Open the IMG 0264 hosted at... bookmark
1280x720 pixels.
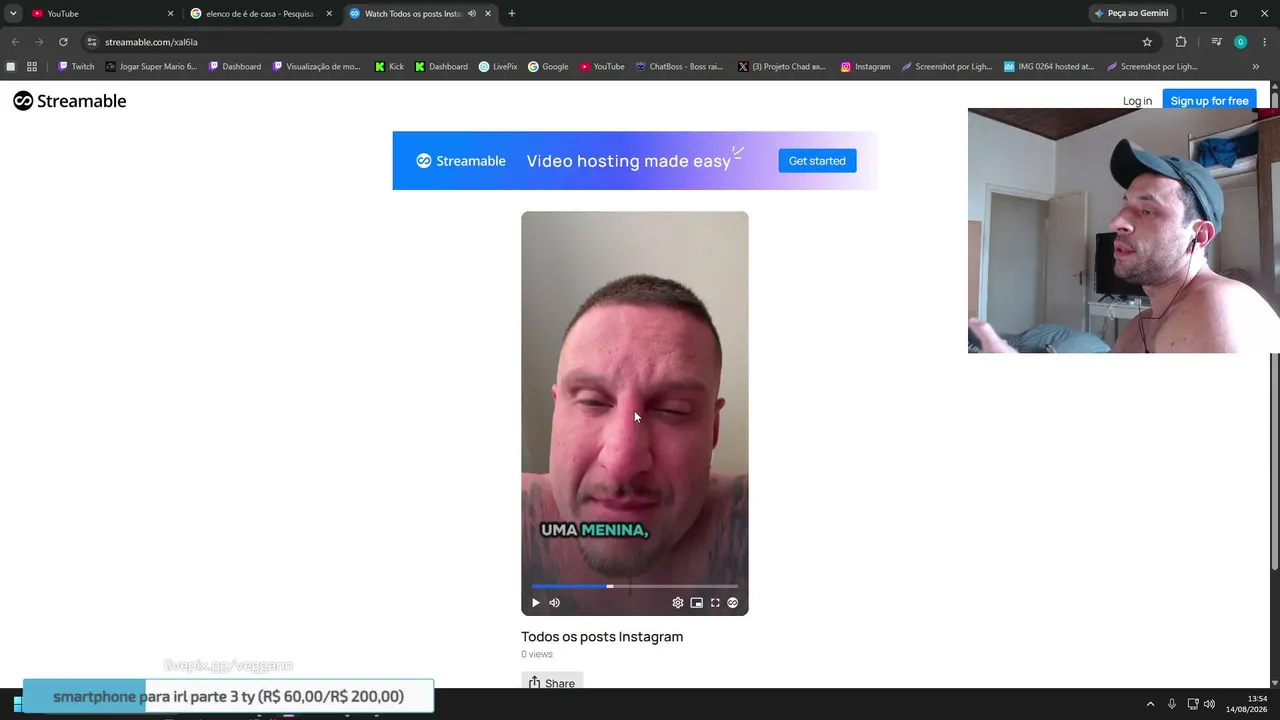(x=1049, y=67)
